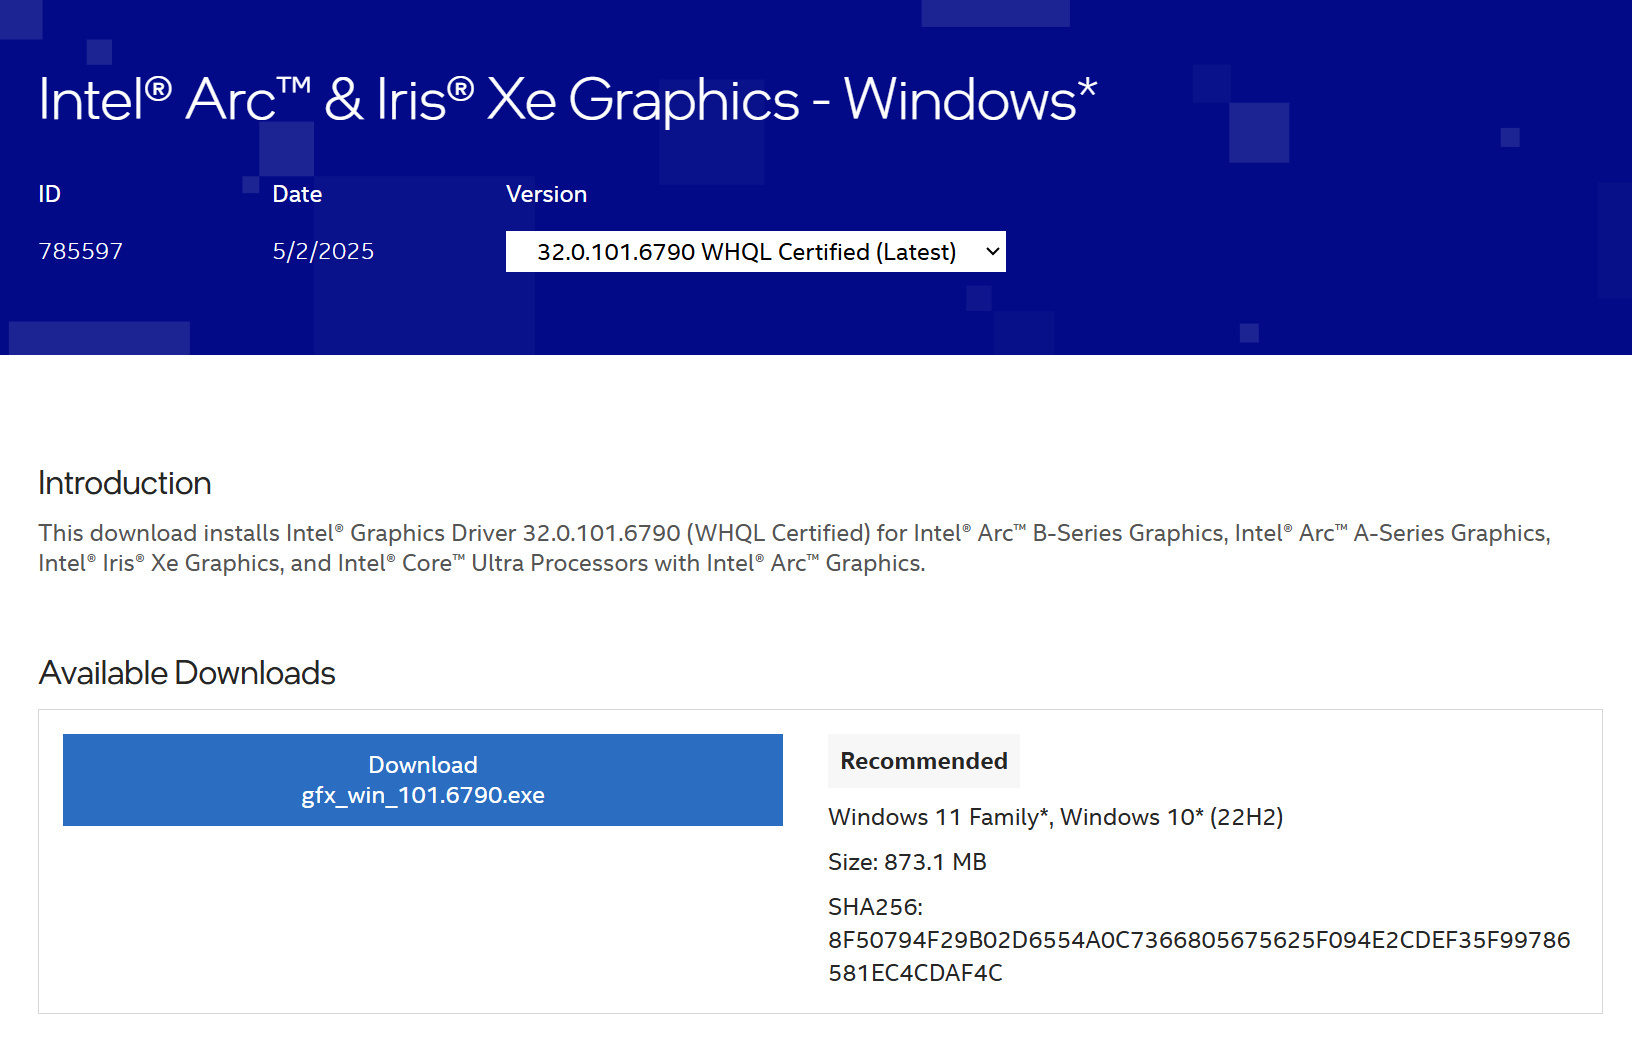The height and width of the screenshot is (1040, 1632).
Task: Click the ID column label
Action: 50,194
